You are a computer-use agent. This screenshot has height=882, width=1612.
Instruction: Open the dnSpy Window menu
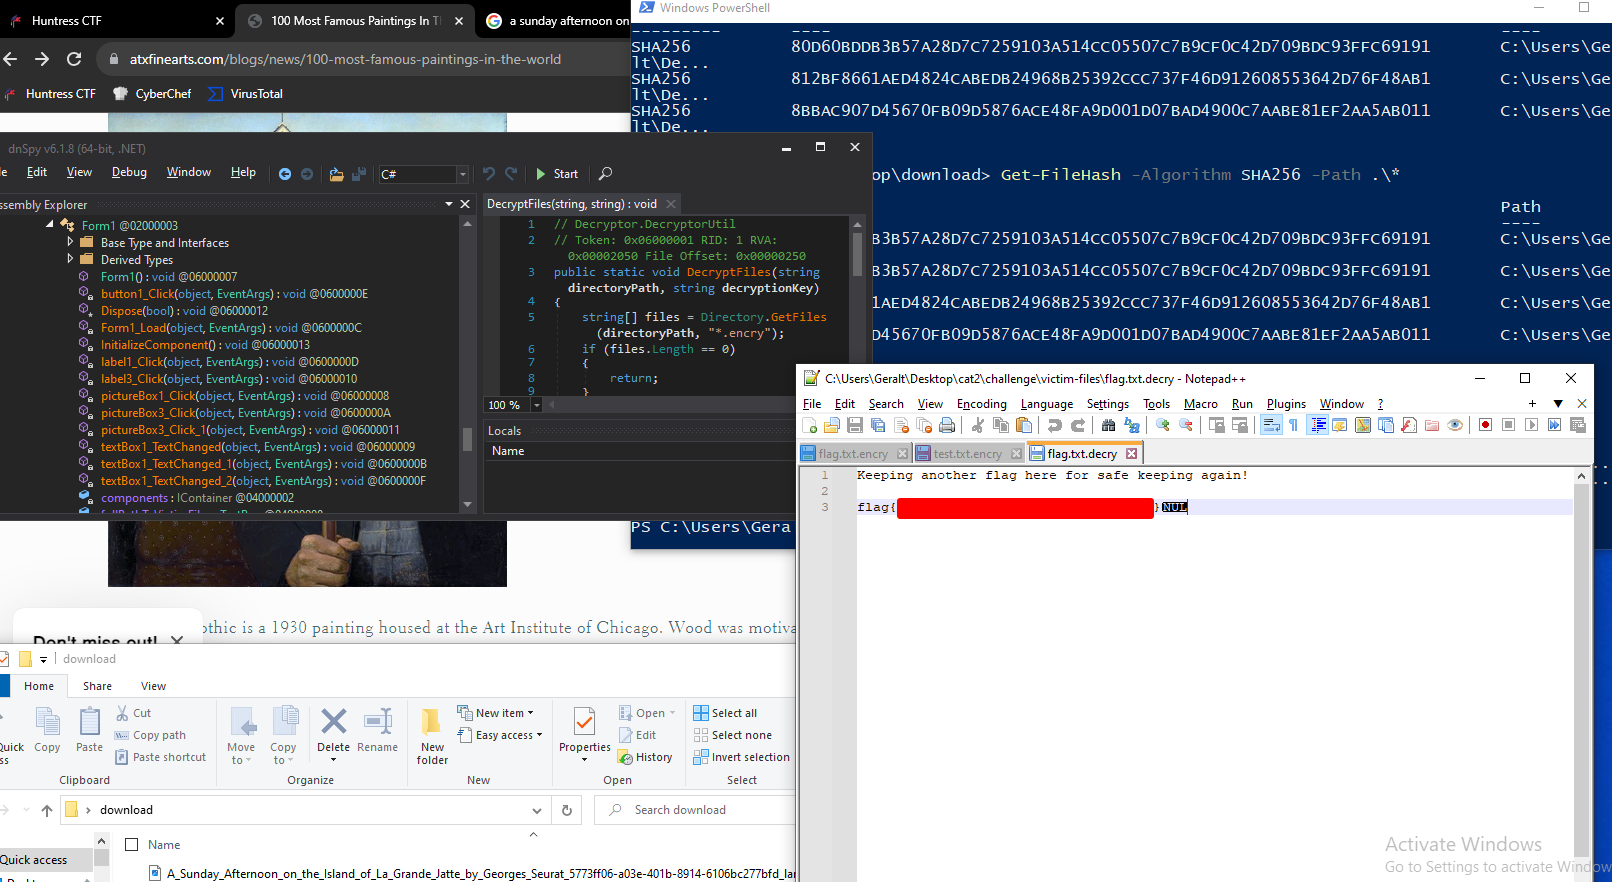(x=189, y=172)
